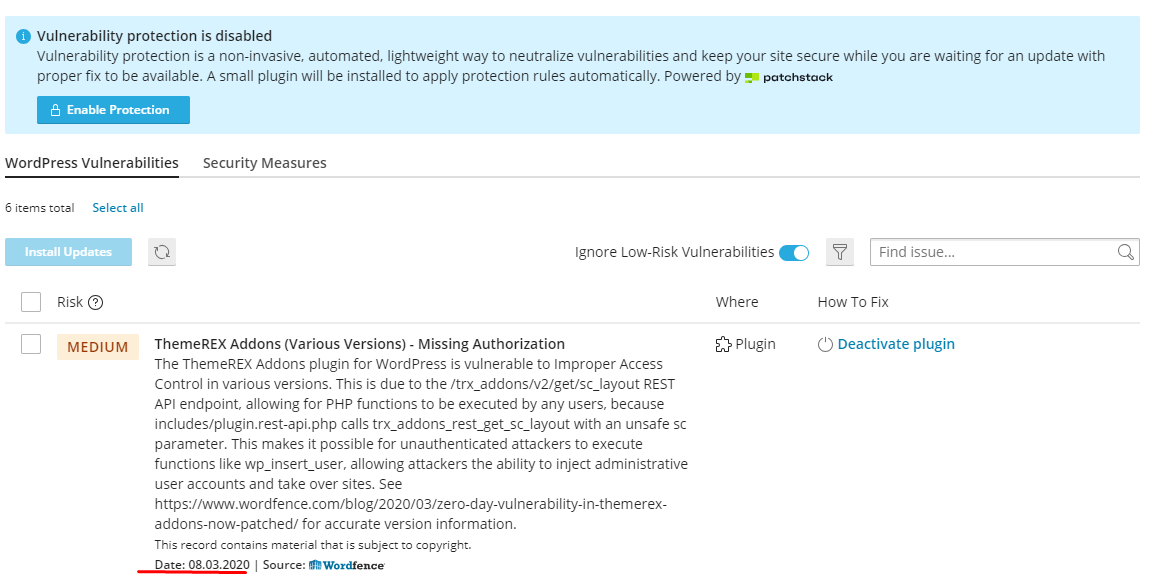The width and height of the screenshot is (1163, 578).
Task: Click the Enable Protection button
Action: point(113,110)
